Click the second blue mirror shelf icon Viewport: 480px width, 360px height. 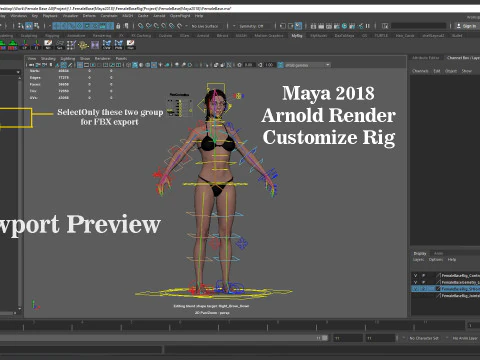(119, 44)
